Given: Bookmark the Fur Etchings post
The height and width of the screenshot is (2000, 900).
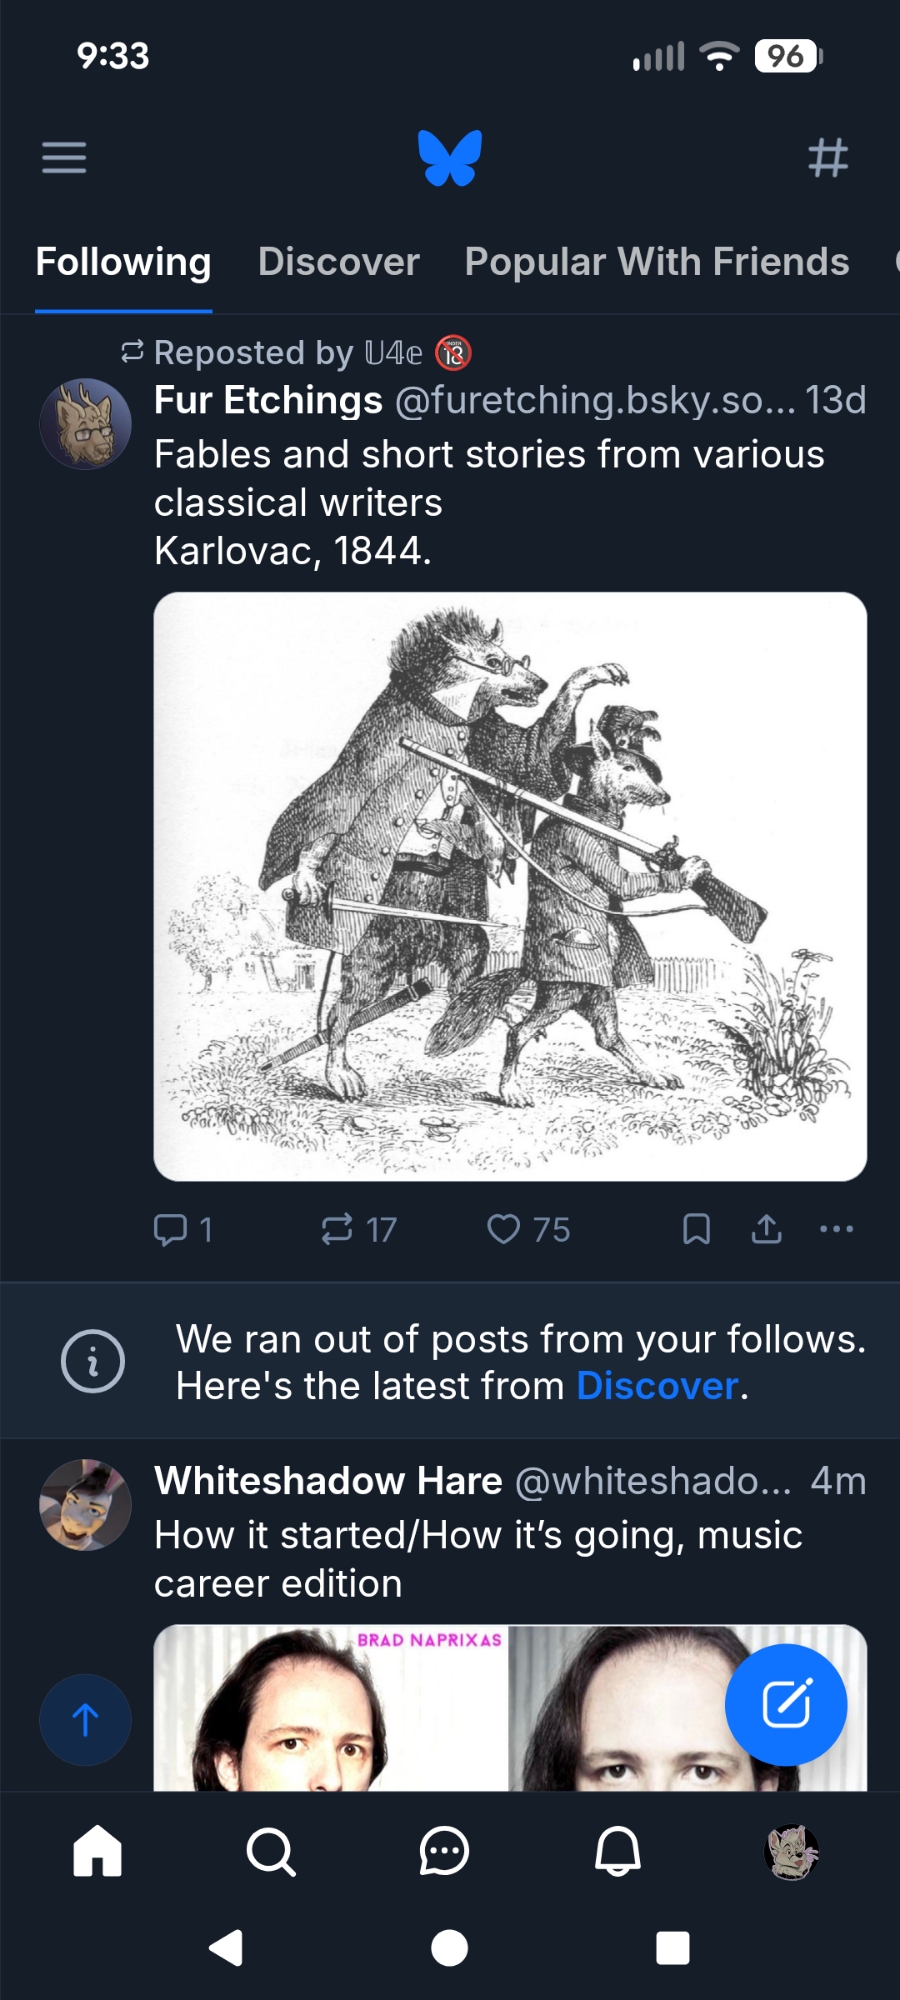Looking at the screenshot, I should click(696, 1229).
